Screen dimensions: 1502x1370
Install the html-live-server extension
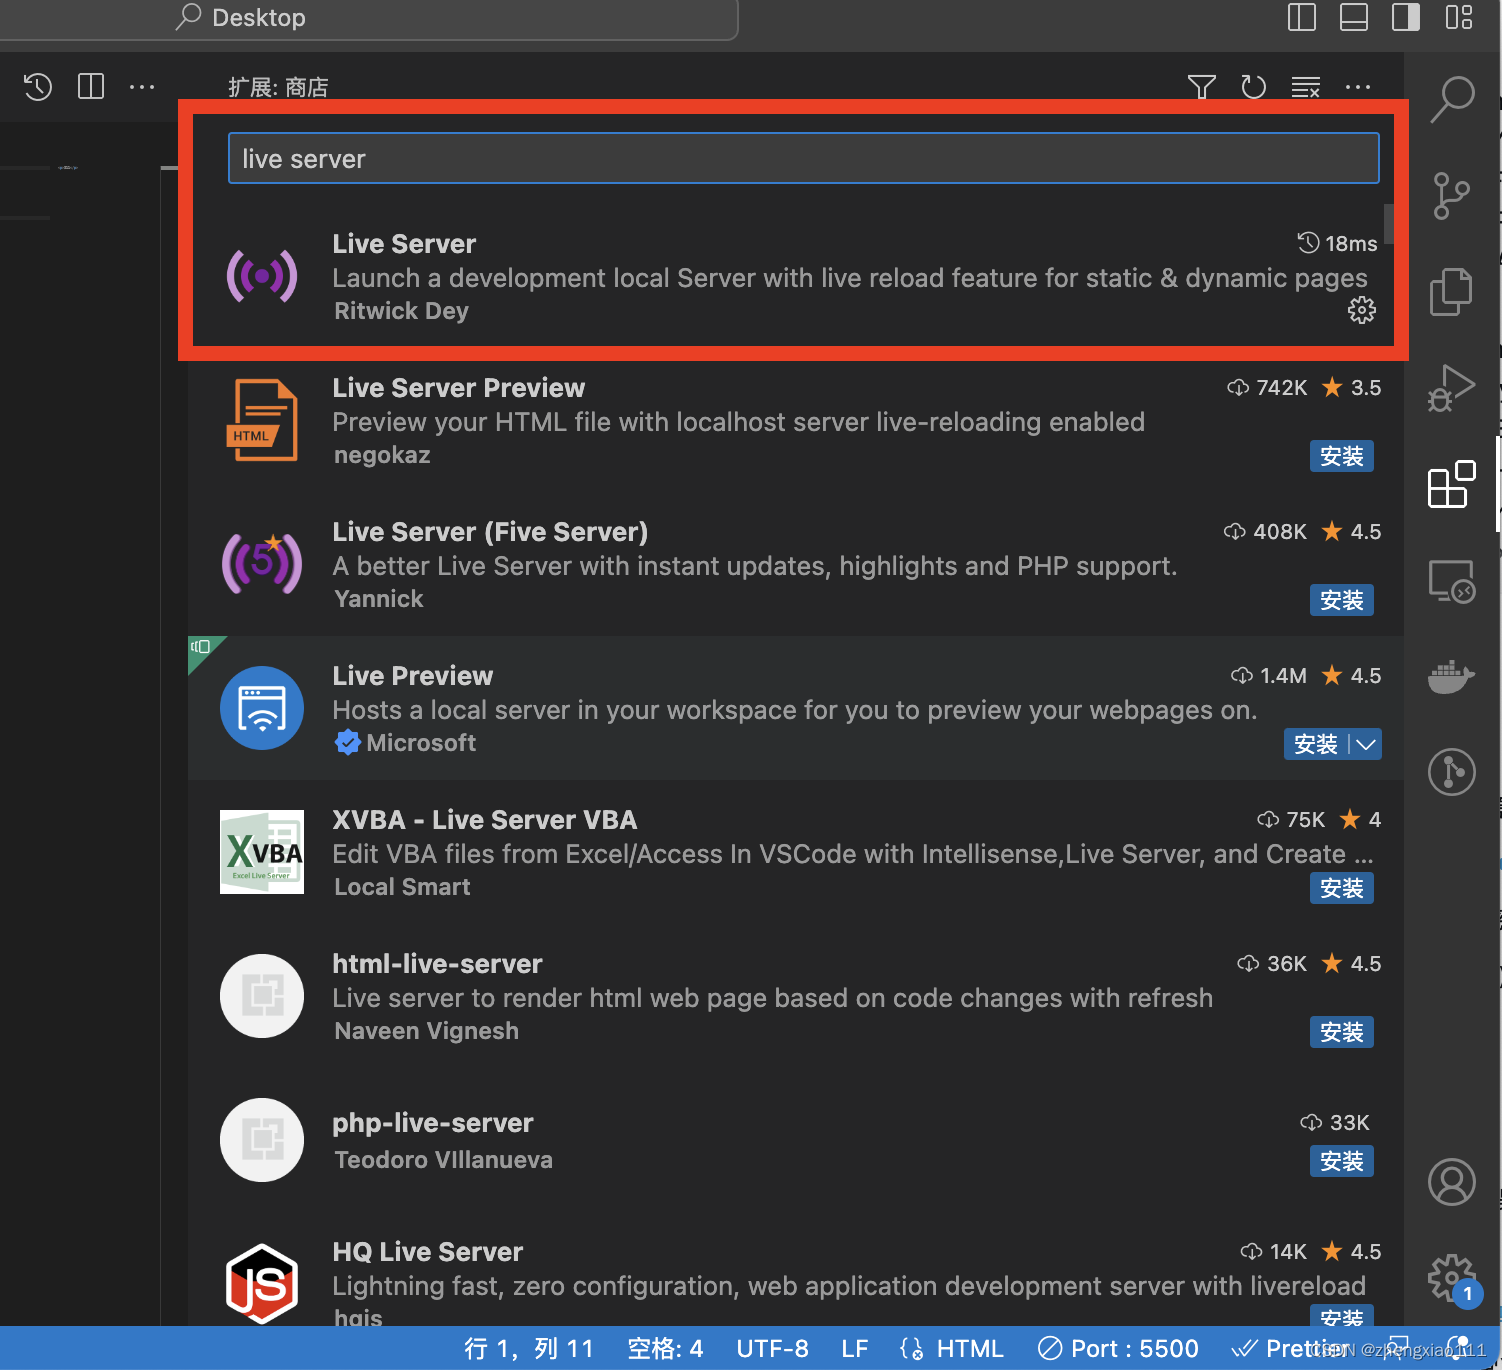1342,1032
